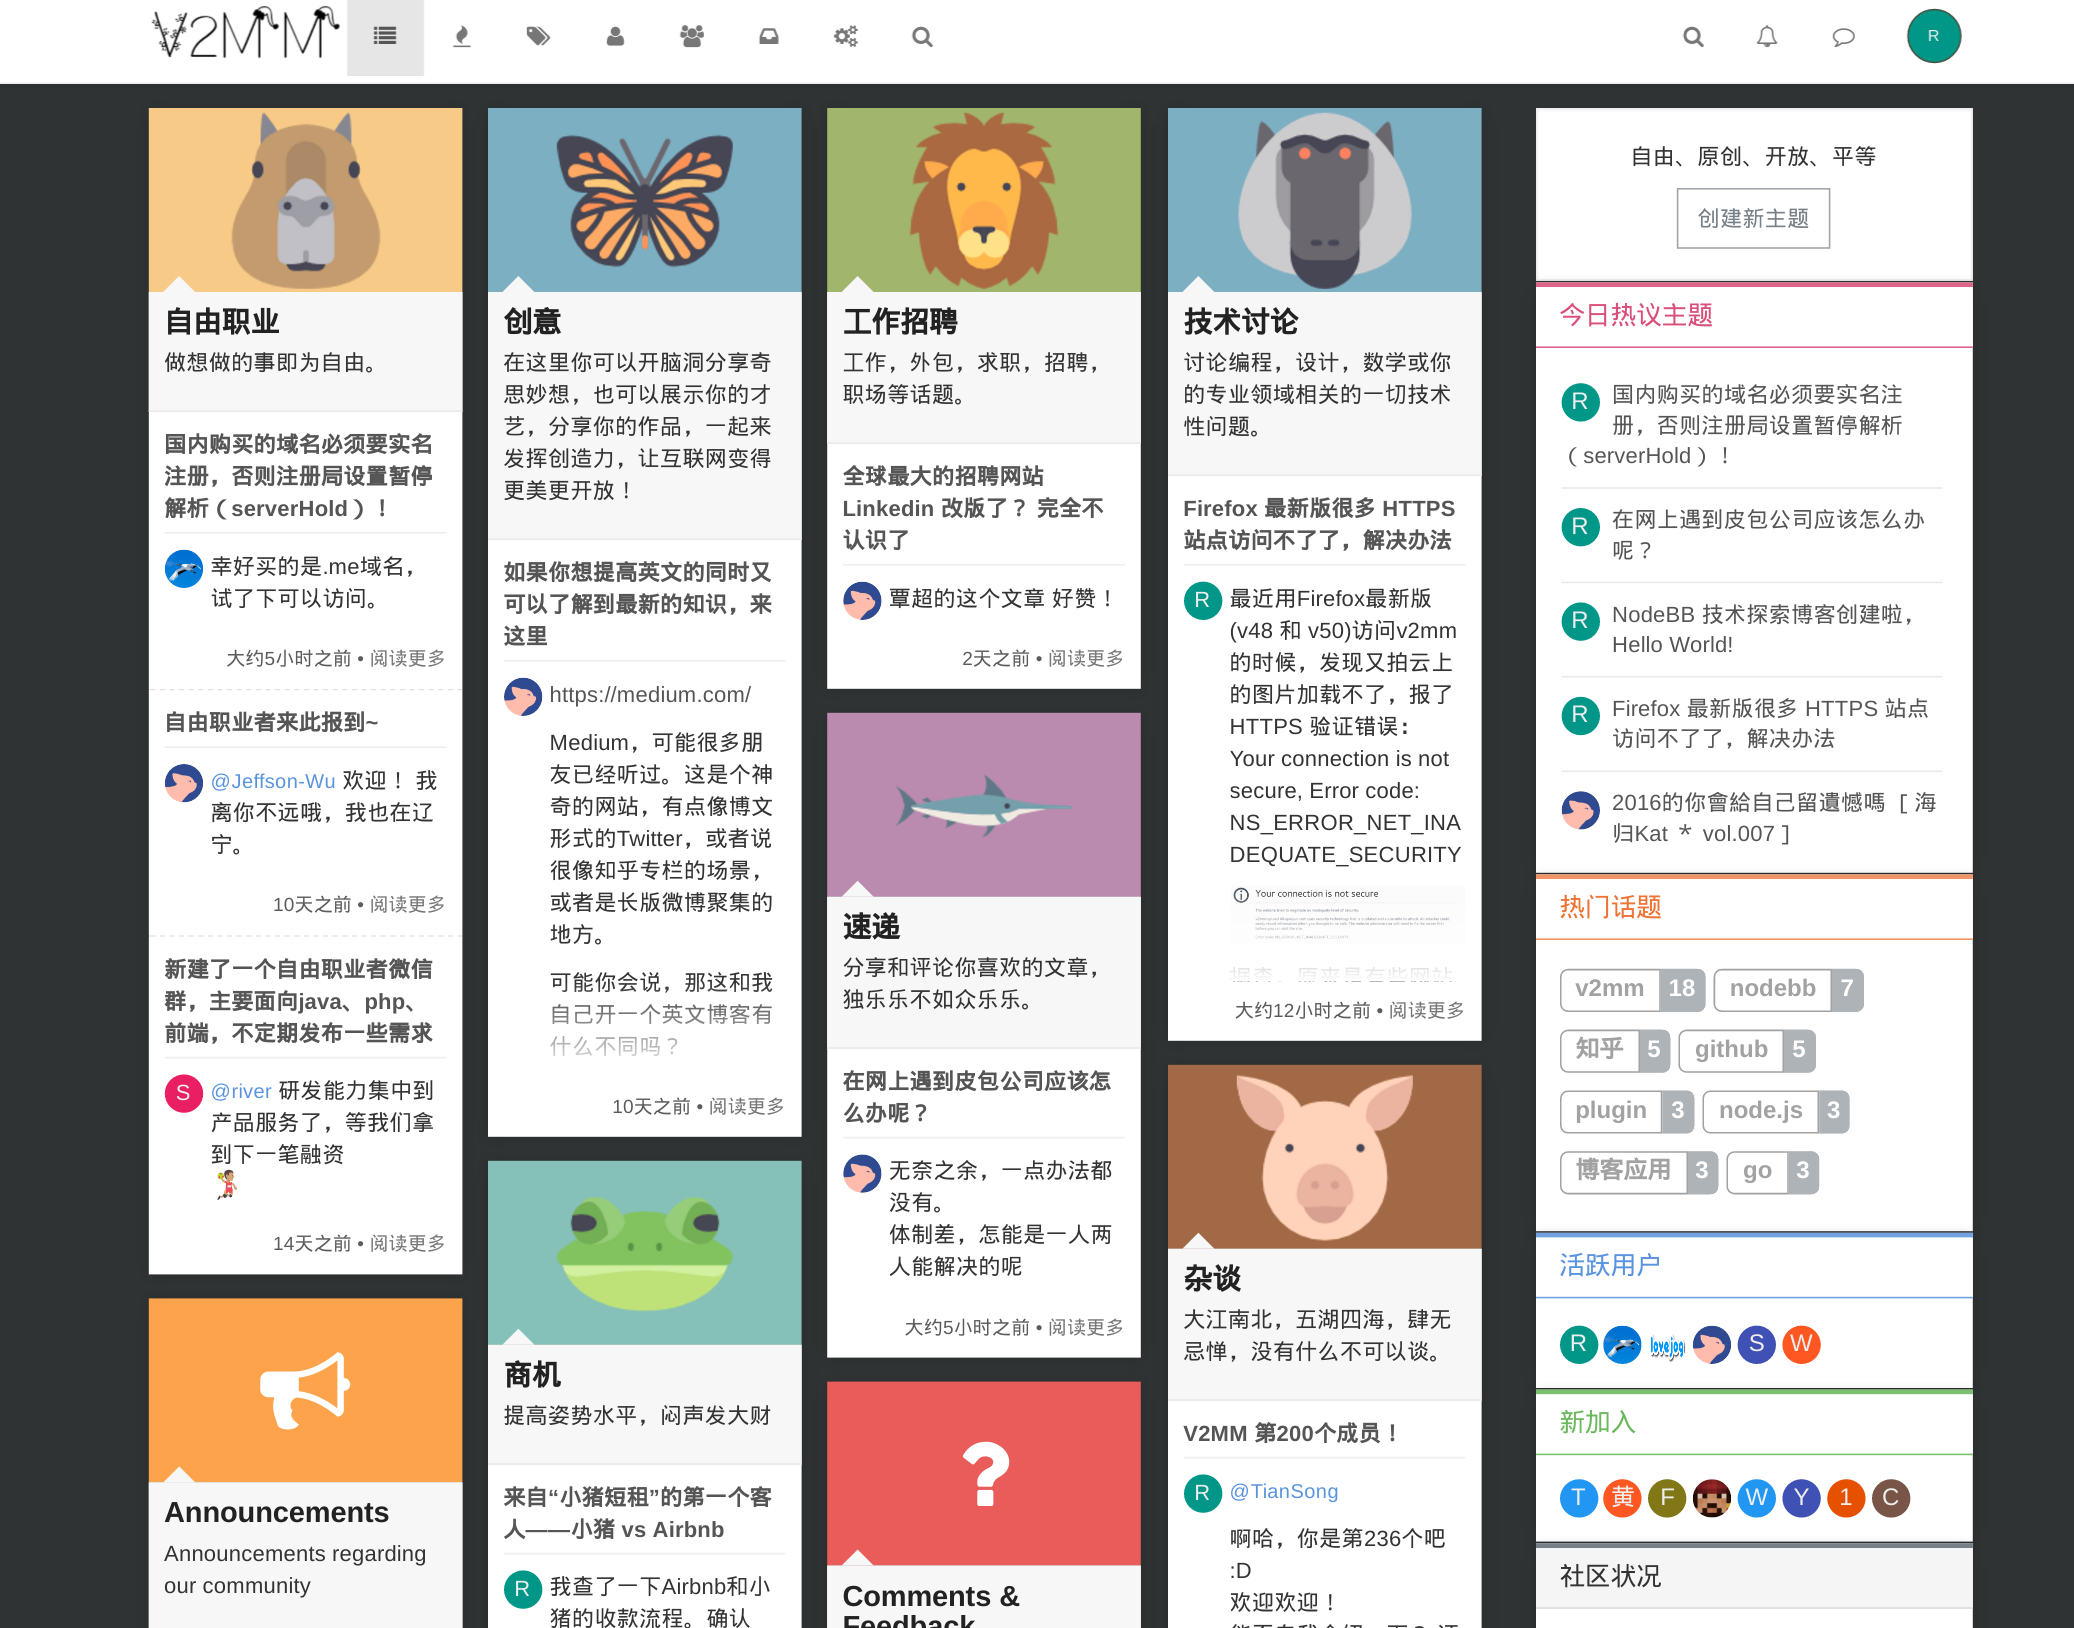Open the chat messages bubble icon
The width and height of the screenshot is (2074, 1628).
pyautogui.click(x=1844, y=36)
